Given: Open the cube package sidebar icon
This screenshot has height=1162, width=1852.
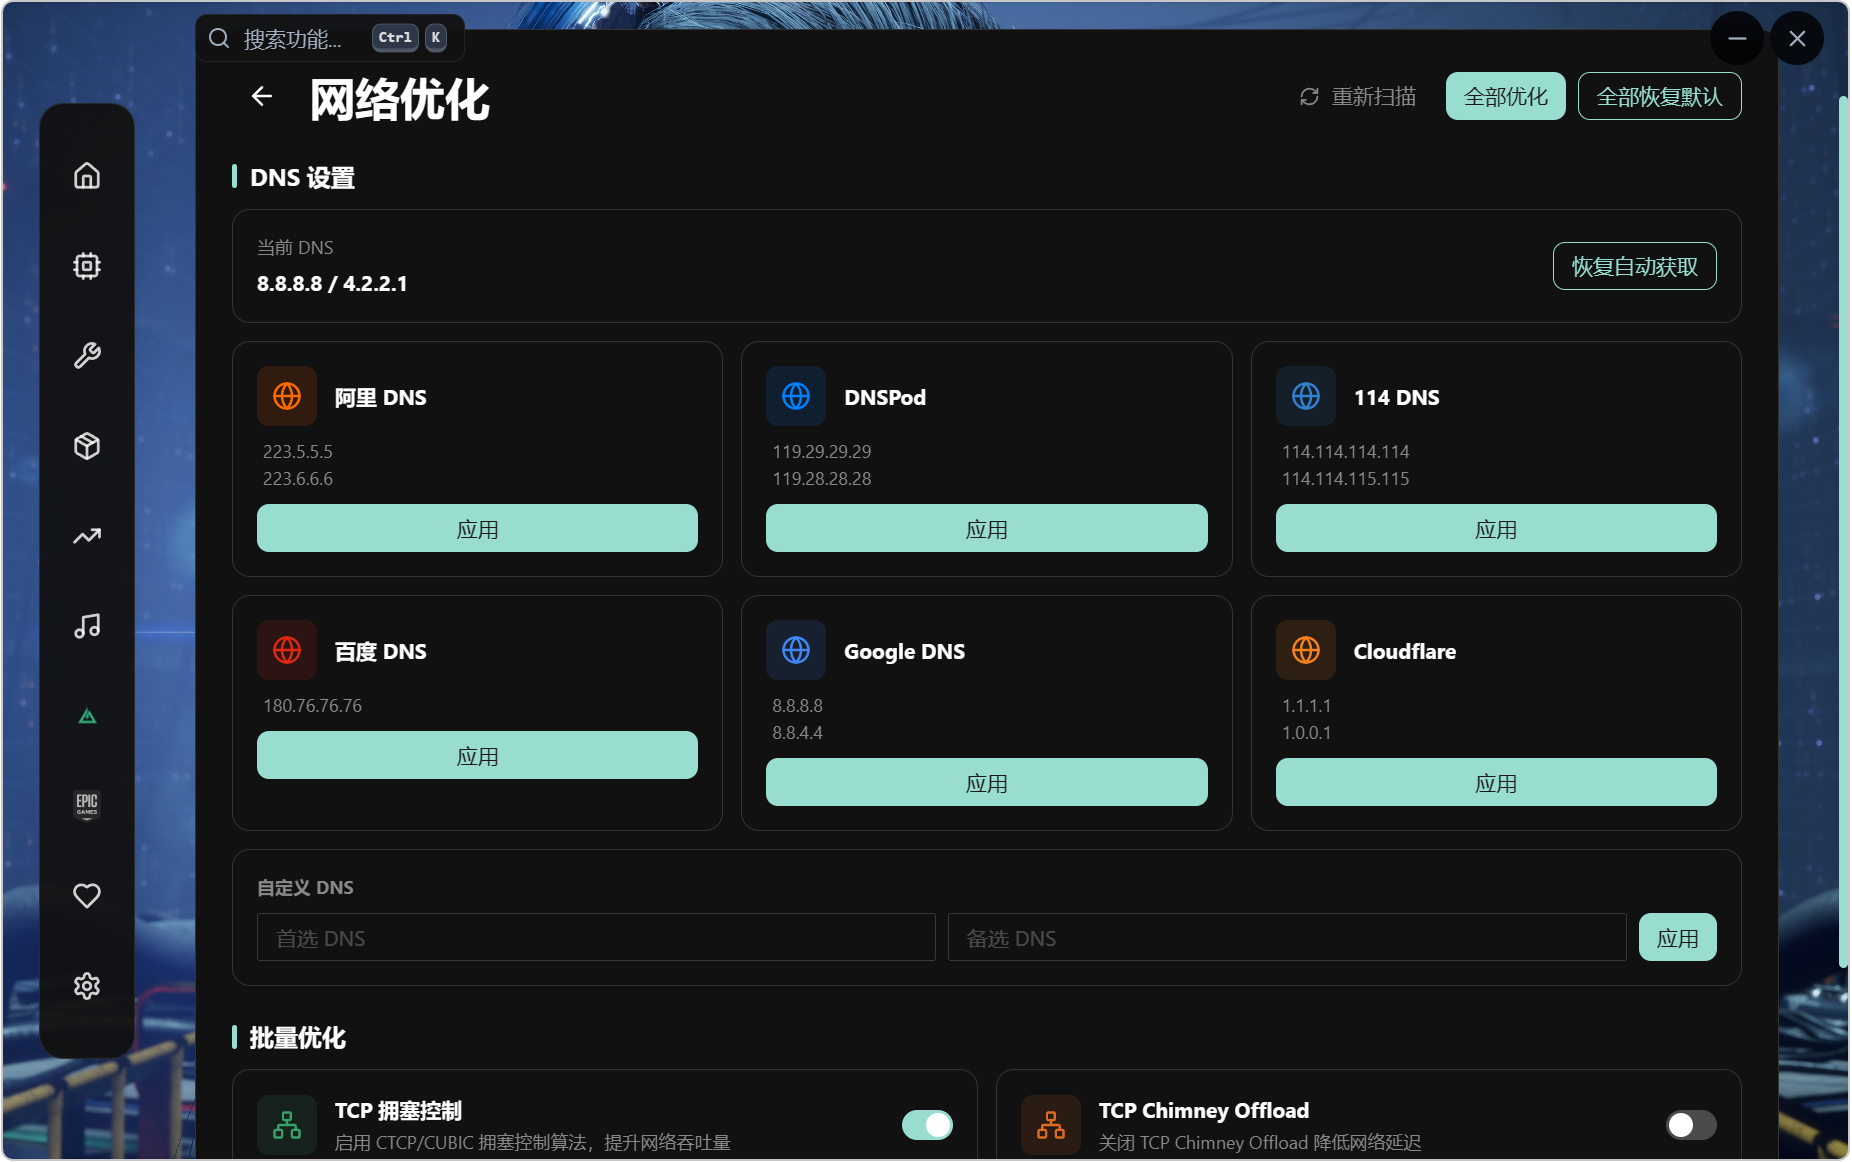Looking at the screenshot, I should point(87,446).
